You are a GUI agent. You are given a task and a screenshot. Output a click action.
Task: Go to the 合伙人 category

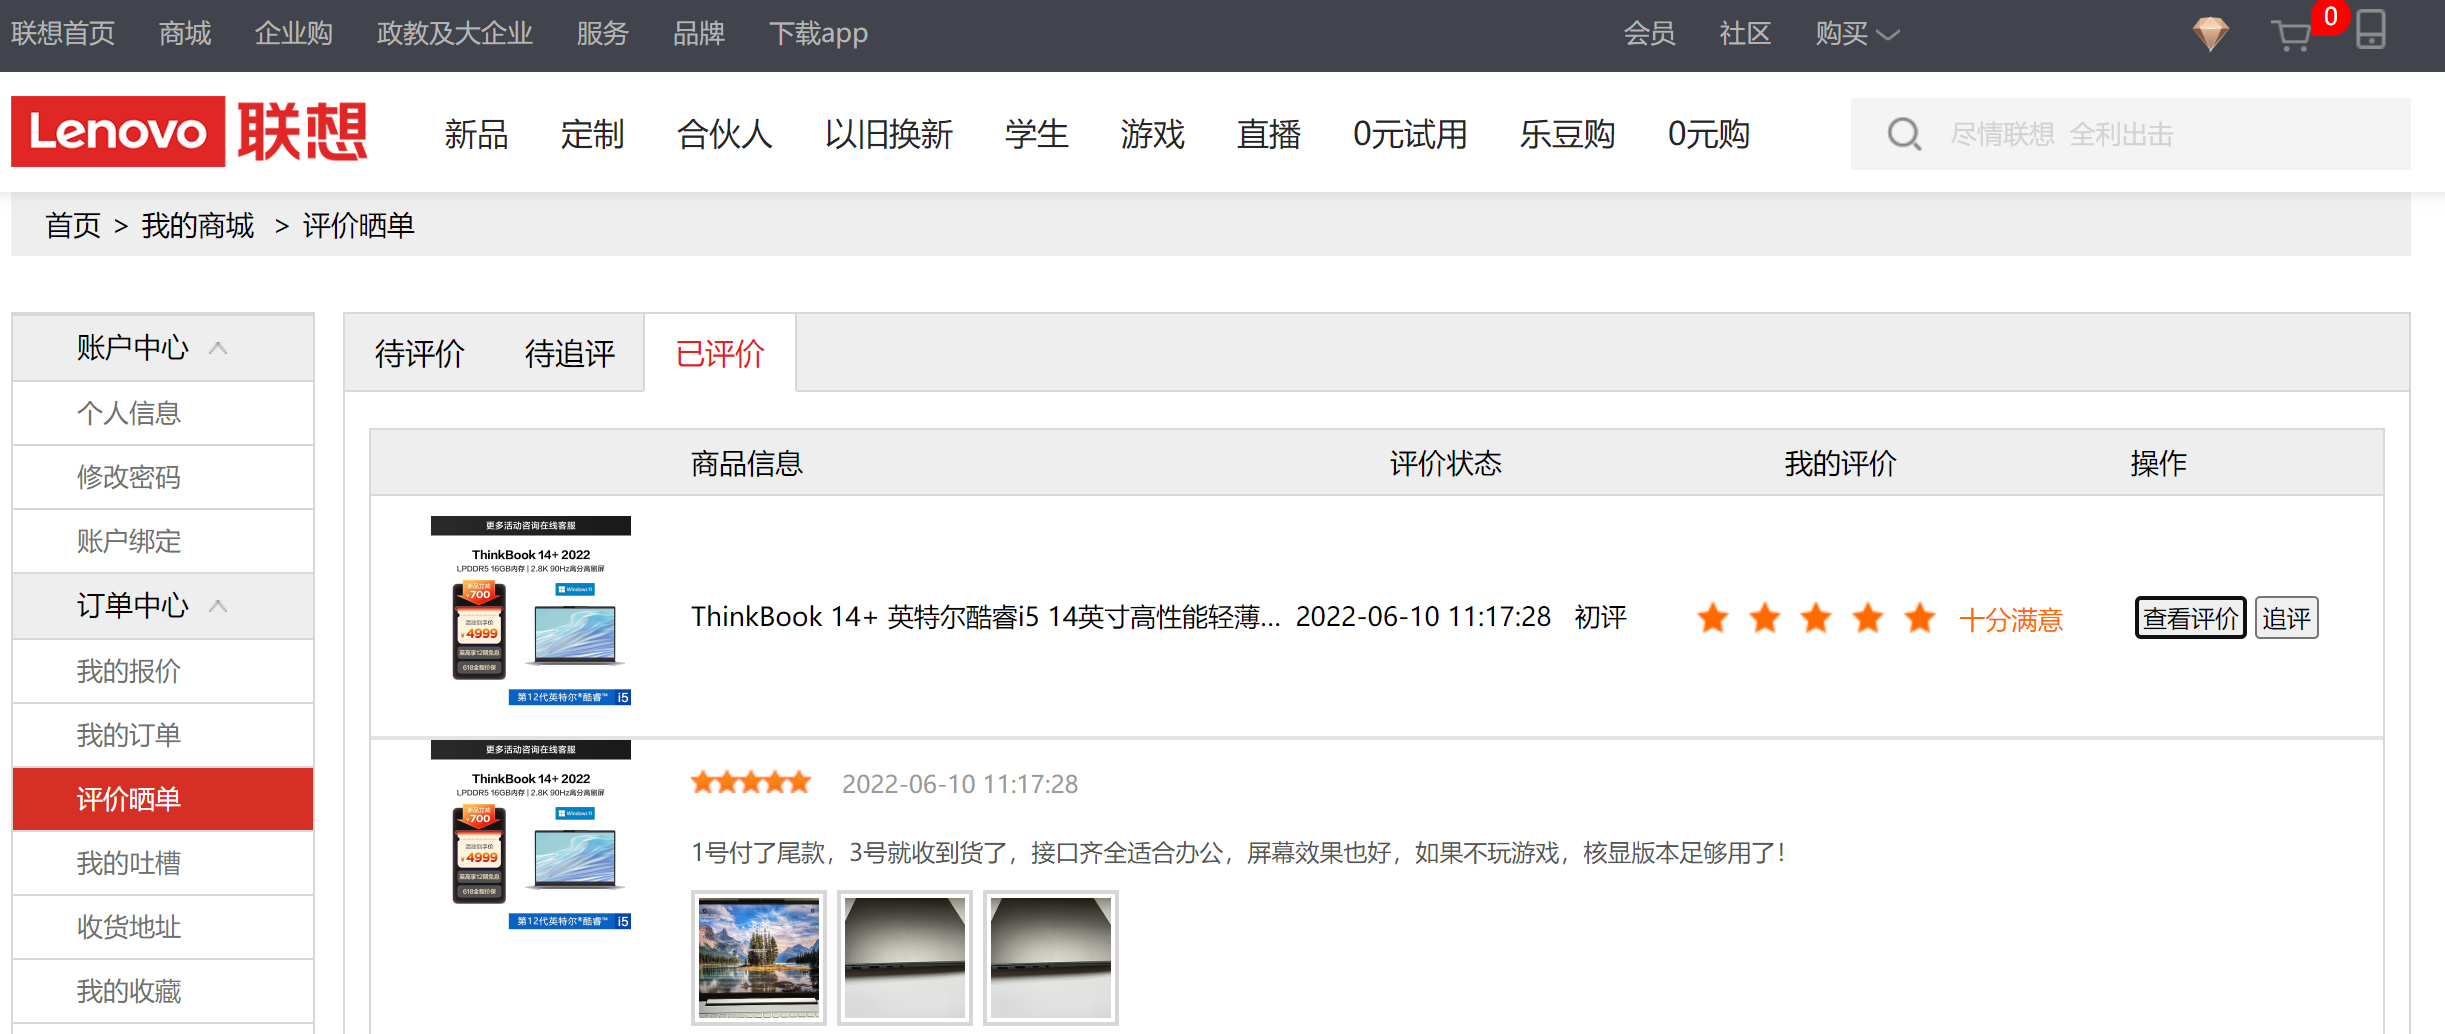pos(724,134)
